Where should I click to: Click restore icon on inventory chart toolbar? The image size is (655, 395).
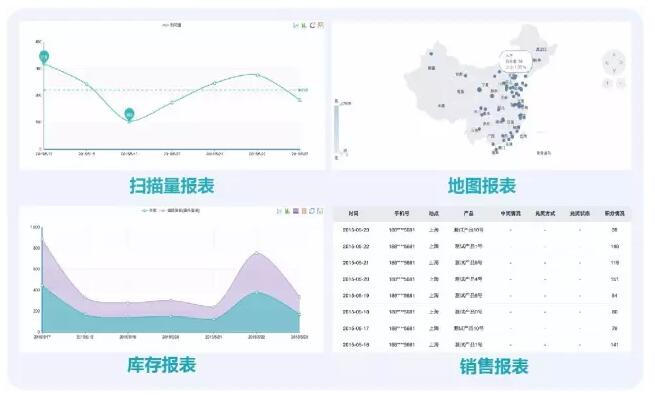point(312,211)
